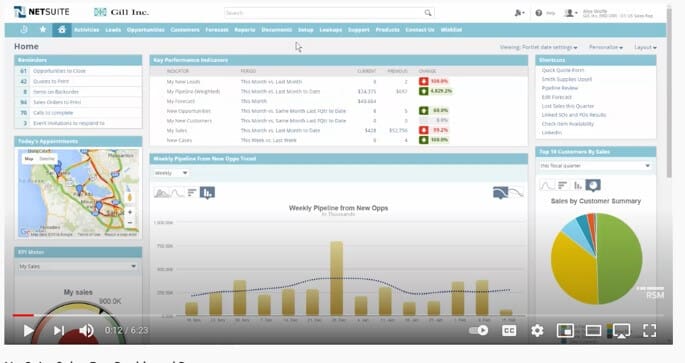685x363 pixels.
Task: Go to the Home icon tab
Action: pyautogui.click(x=62, y=30)
